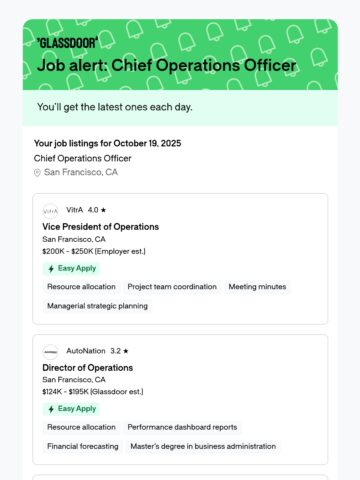Select the Financial forecasting tag
The width and height of the screenshot is (360, 480).
(83, 446)
